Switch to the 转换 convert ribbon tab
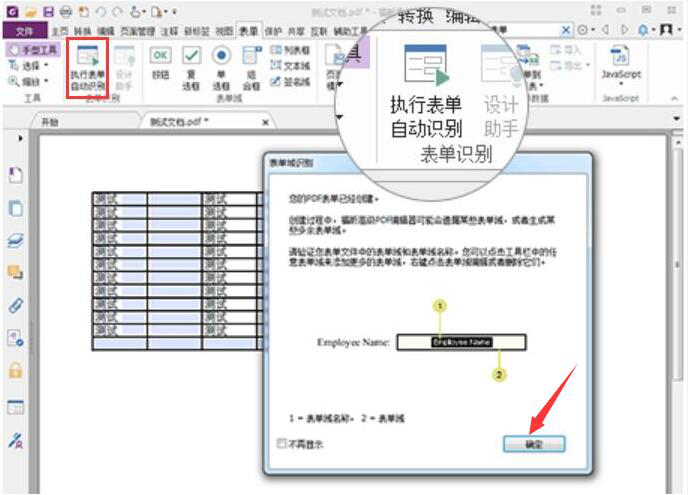Image resolution: width=688 pixels, height=495 pixels. point(82,31)
